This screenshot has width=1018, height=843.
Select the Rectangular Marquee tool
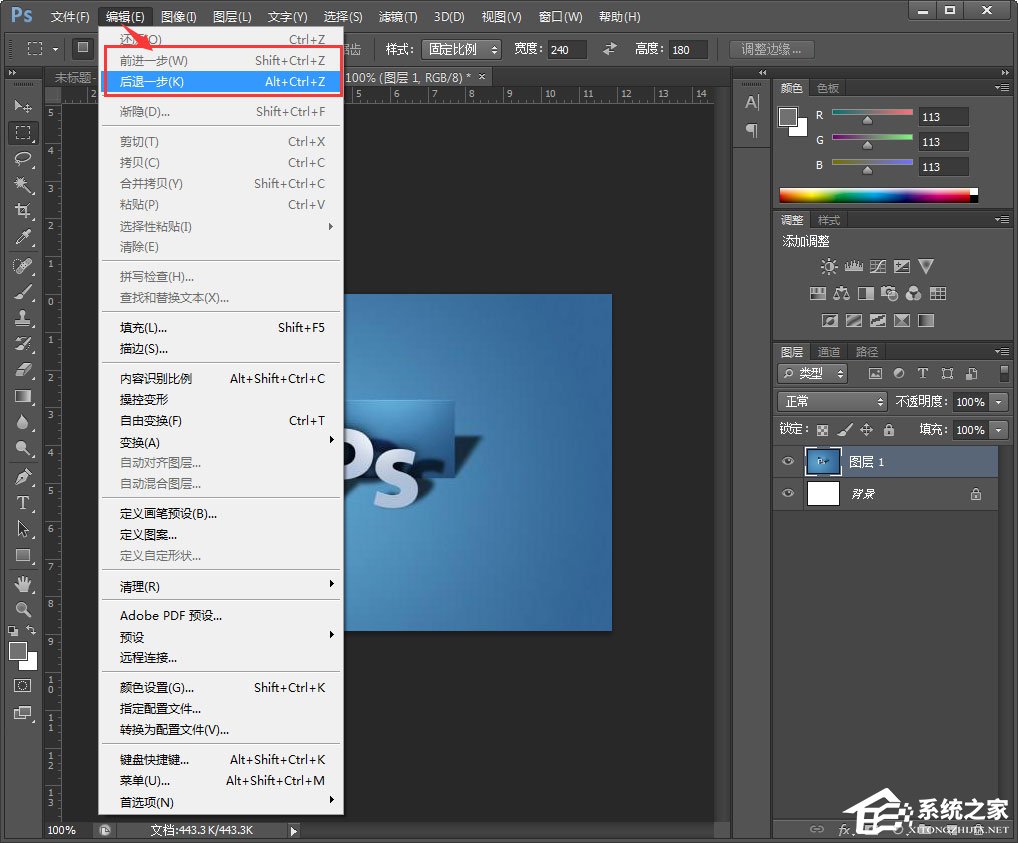click(23, 133)
